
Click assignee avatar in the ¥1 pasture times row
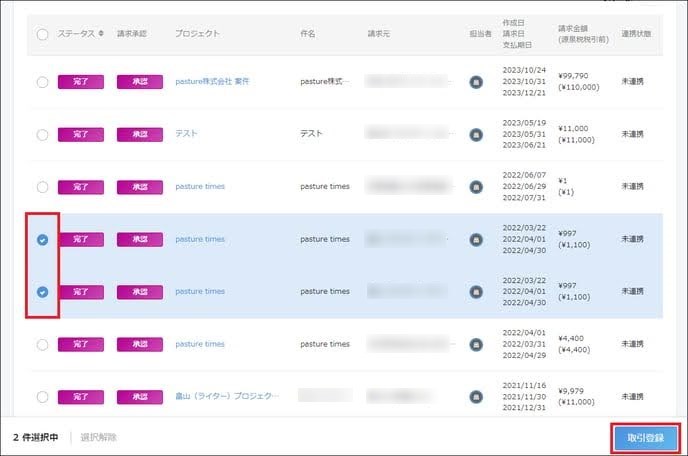pyautogui.click(x=476, y=187)
